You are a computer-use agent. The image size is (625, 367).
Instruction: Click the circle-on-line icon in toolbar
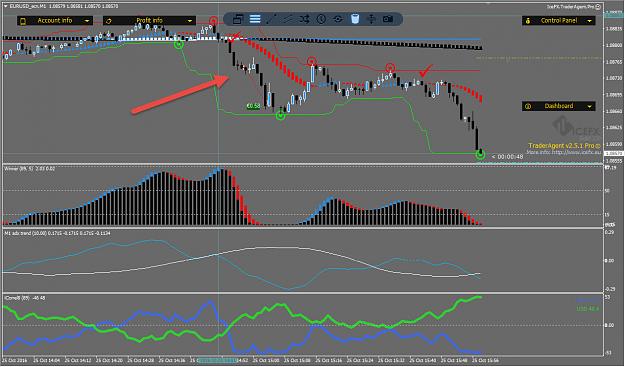338,19
